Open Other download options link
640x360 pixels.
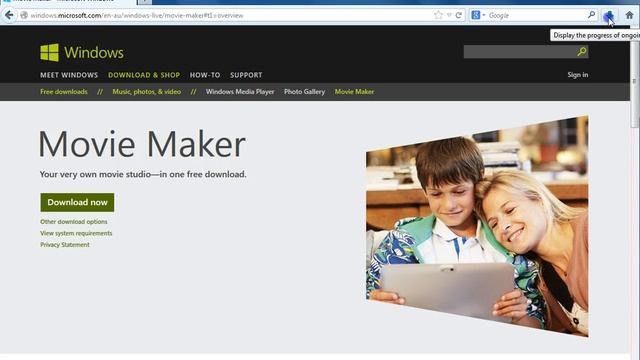click(x=73, y=222)
